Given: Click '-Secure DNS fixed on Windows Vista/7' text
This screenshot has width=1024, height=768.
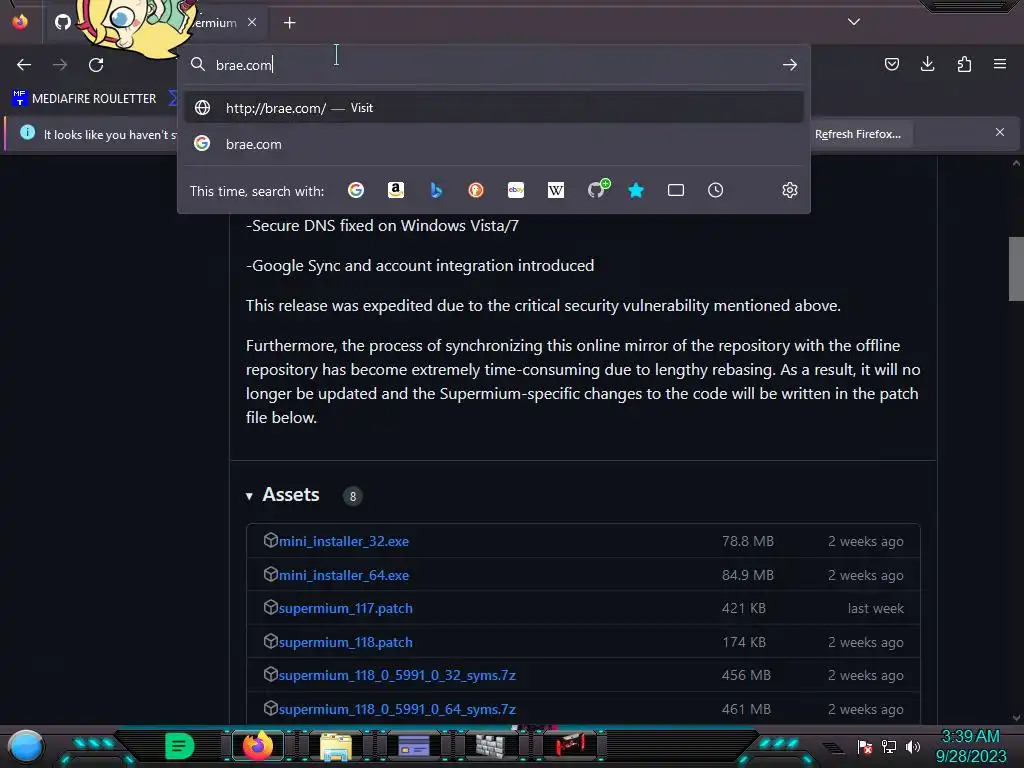Looking at the screenshot, I should coord(382,226).
